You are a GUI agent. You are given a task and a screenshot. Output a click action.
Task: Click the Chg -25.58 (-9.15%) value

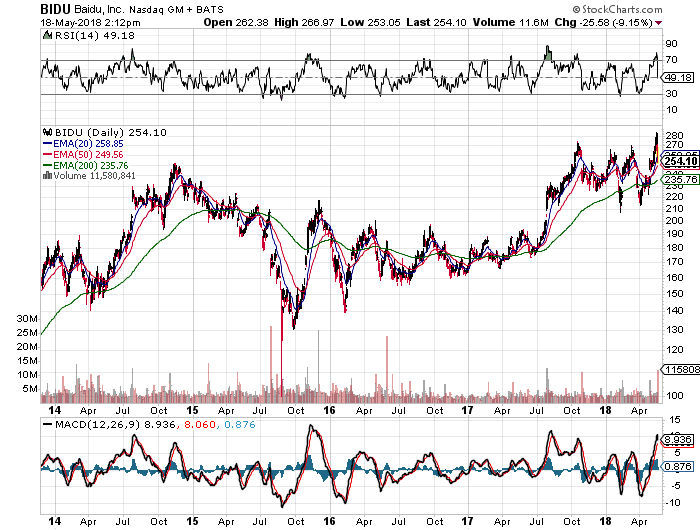coord(604,22)
